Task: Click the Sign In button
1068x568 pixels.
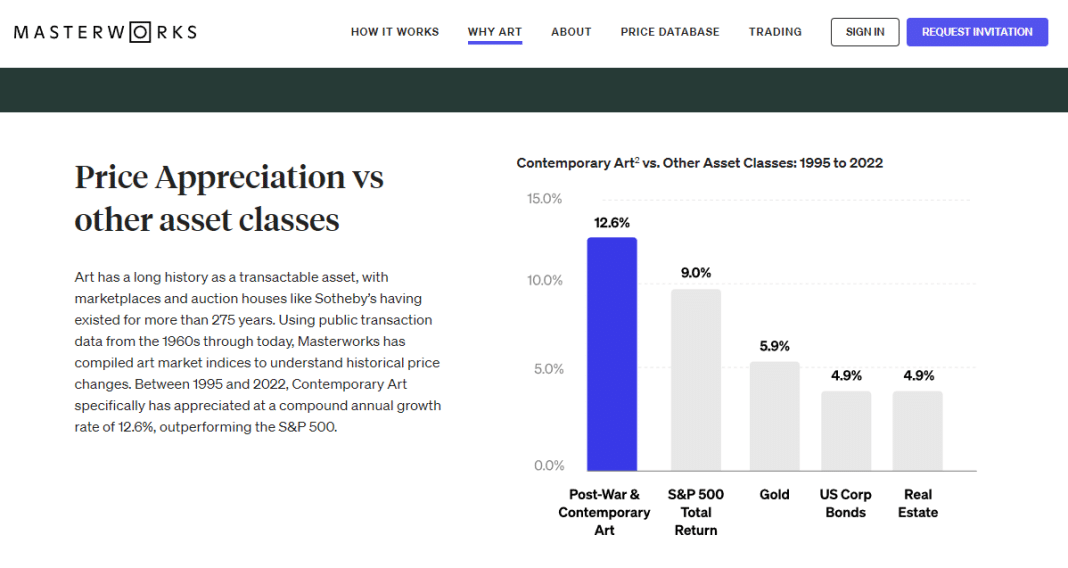Action: point(865,32)
